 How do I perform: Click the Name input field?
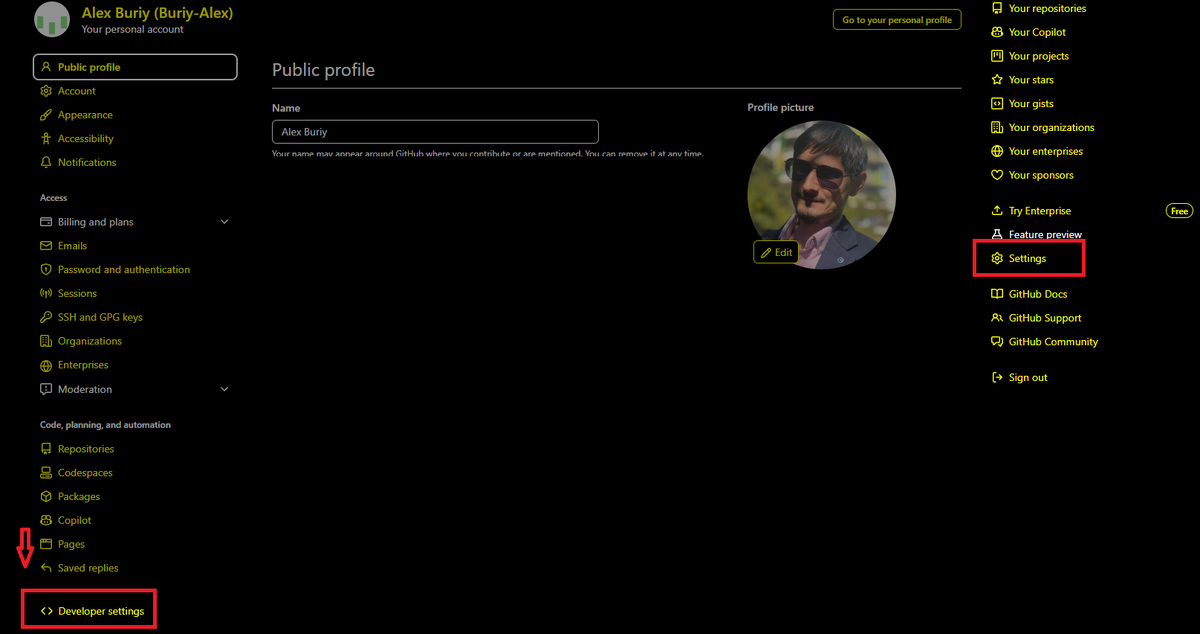pyautogui.click(x=435, y=132)
